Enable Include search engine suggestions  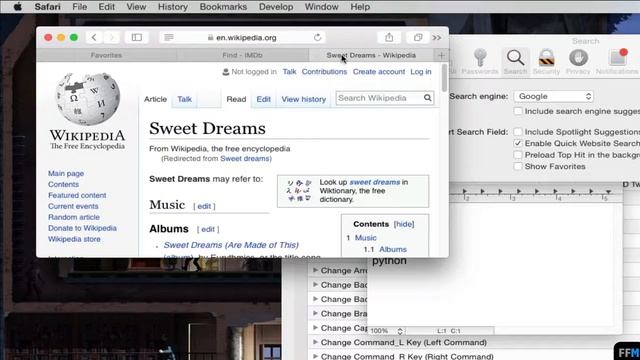[518, 111]
